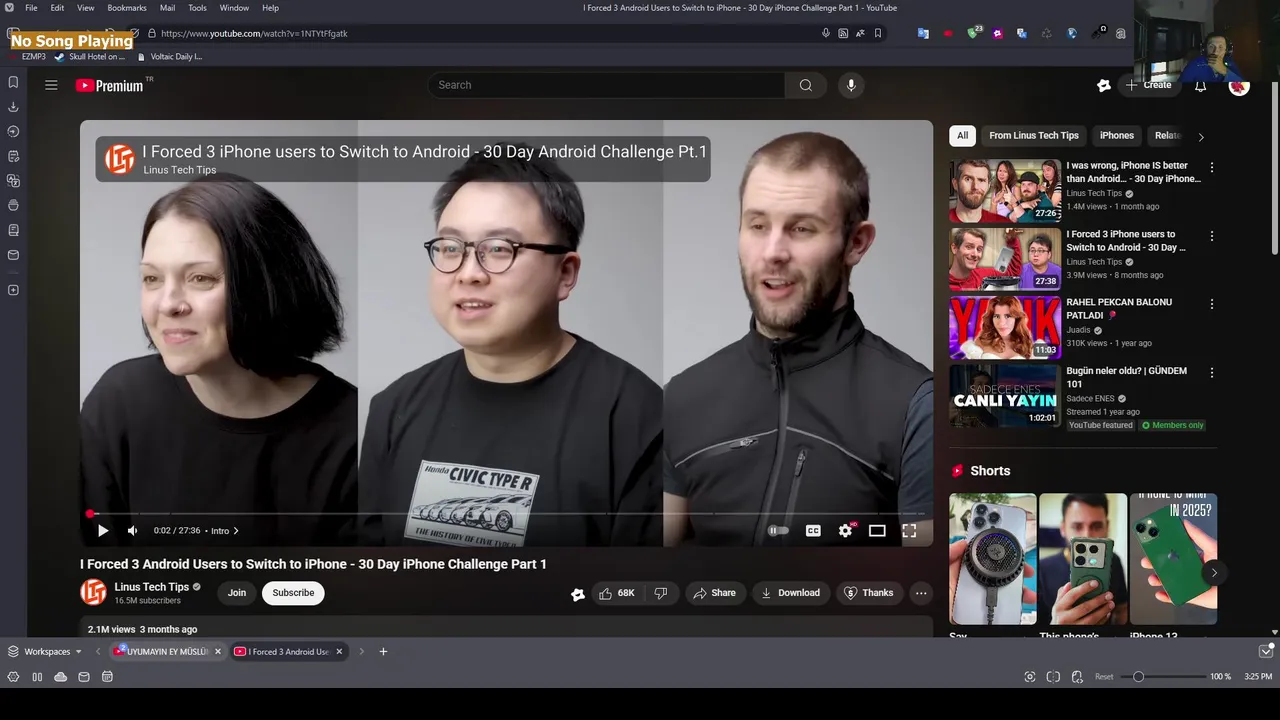The width and height of the screenshot is (1280, 720).
Task: Open the green shield extension with 23 badge
Action: pyautogui.click(x=973, y=33)
